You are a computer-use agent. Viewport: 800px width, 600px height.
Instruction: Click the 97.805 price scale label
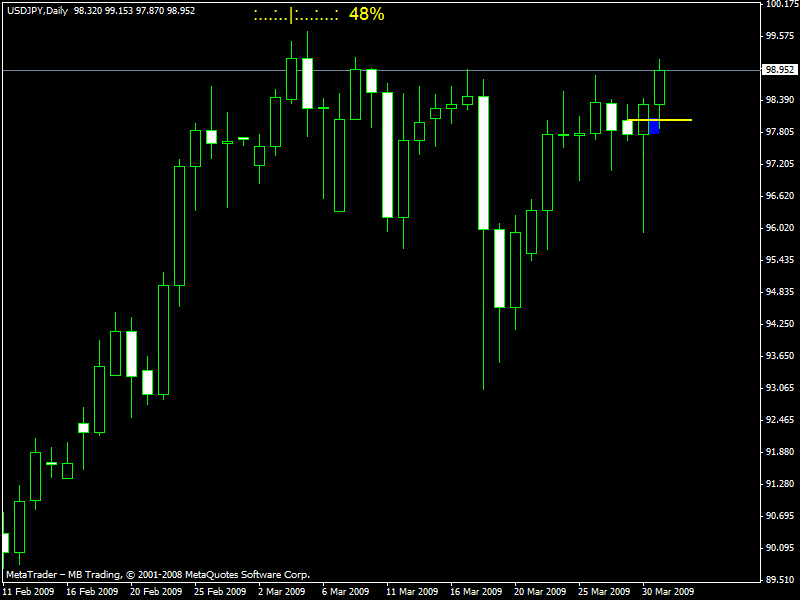tap(780, 132)
